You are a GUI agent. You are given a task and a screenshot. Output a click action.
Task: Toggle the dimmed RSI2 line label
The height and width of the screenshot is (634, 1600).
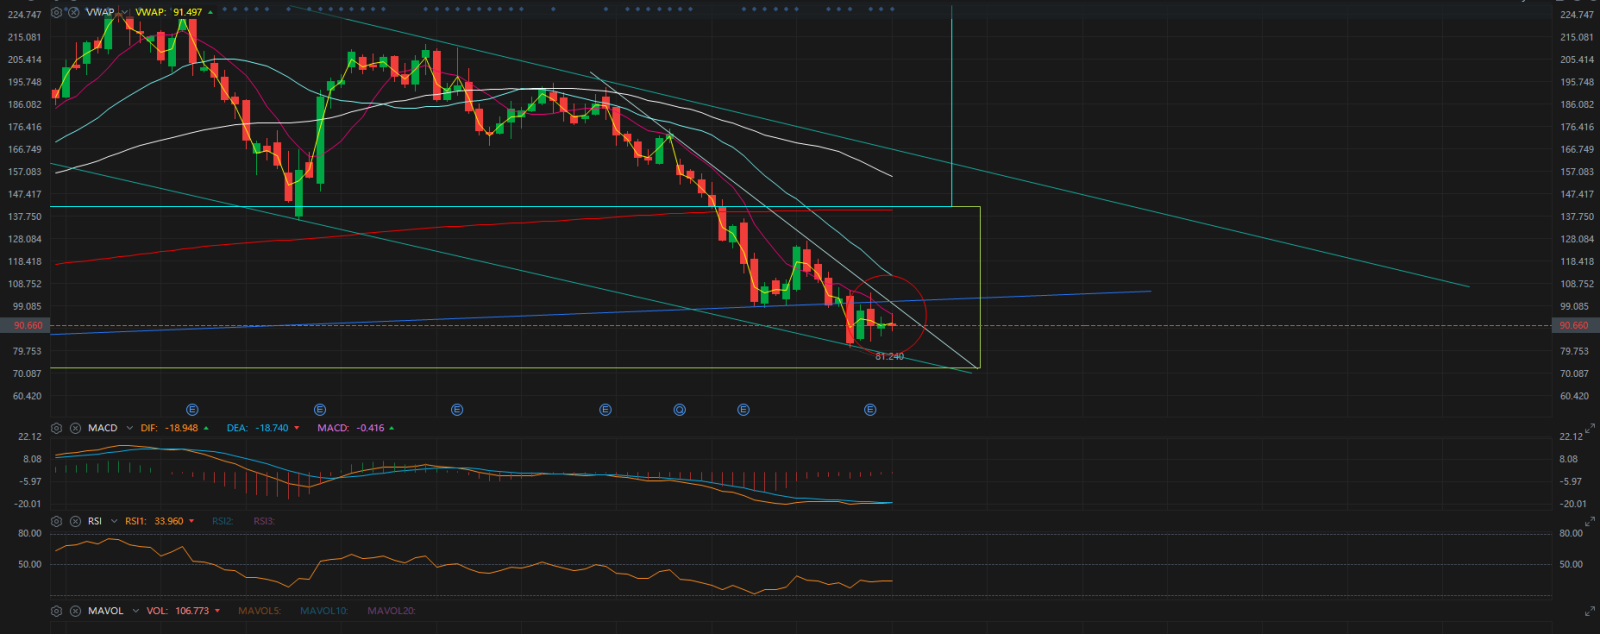(222, 521)
